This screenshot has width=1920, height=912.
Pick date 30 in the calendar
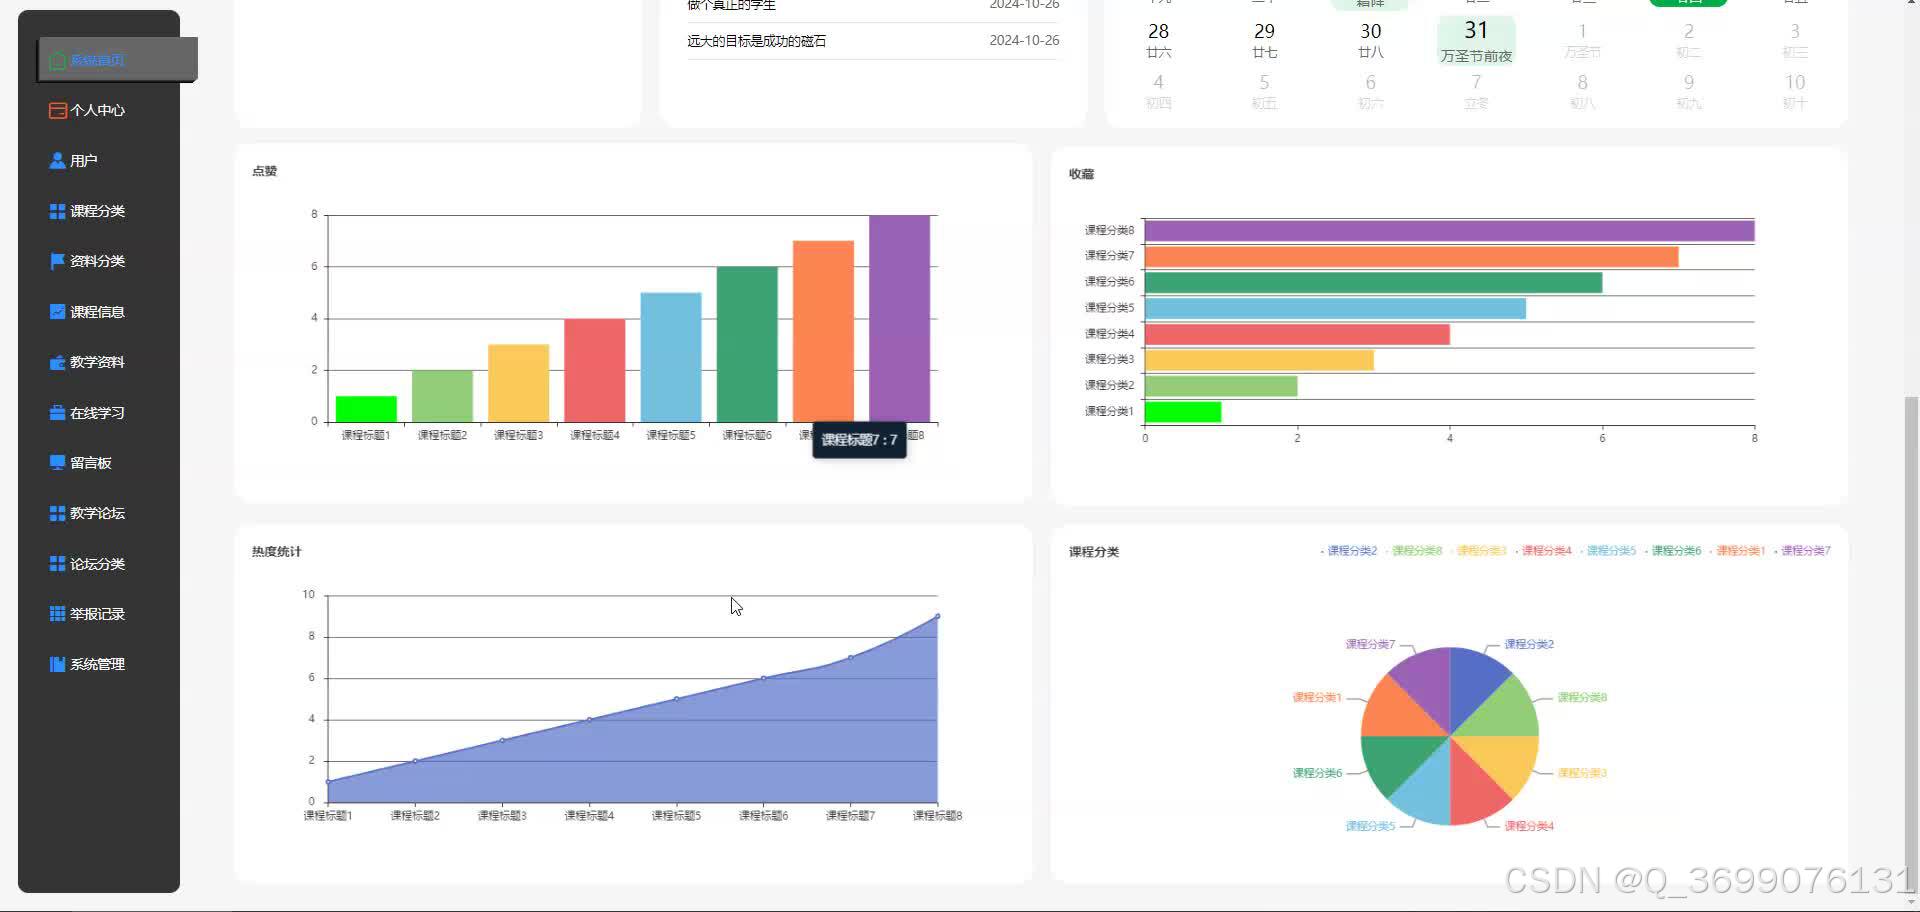1370,41
